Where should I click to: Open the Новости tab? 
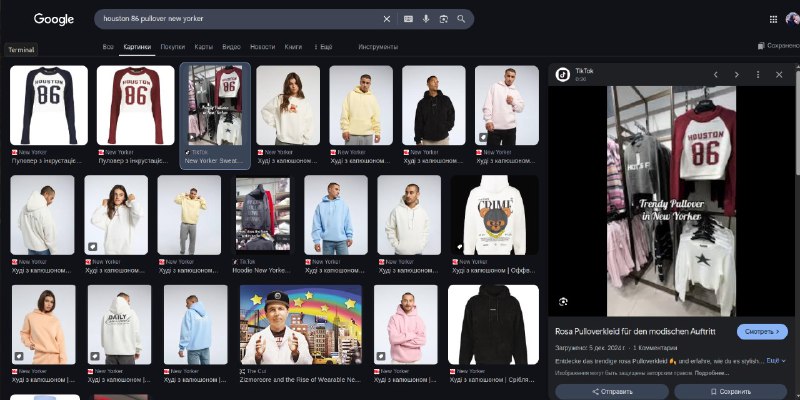coord(262,46)
